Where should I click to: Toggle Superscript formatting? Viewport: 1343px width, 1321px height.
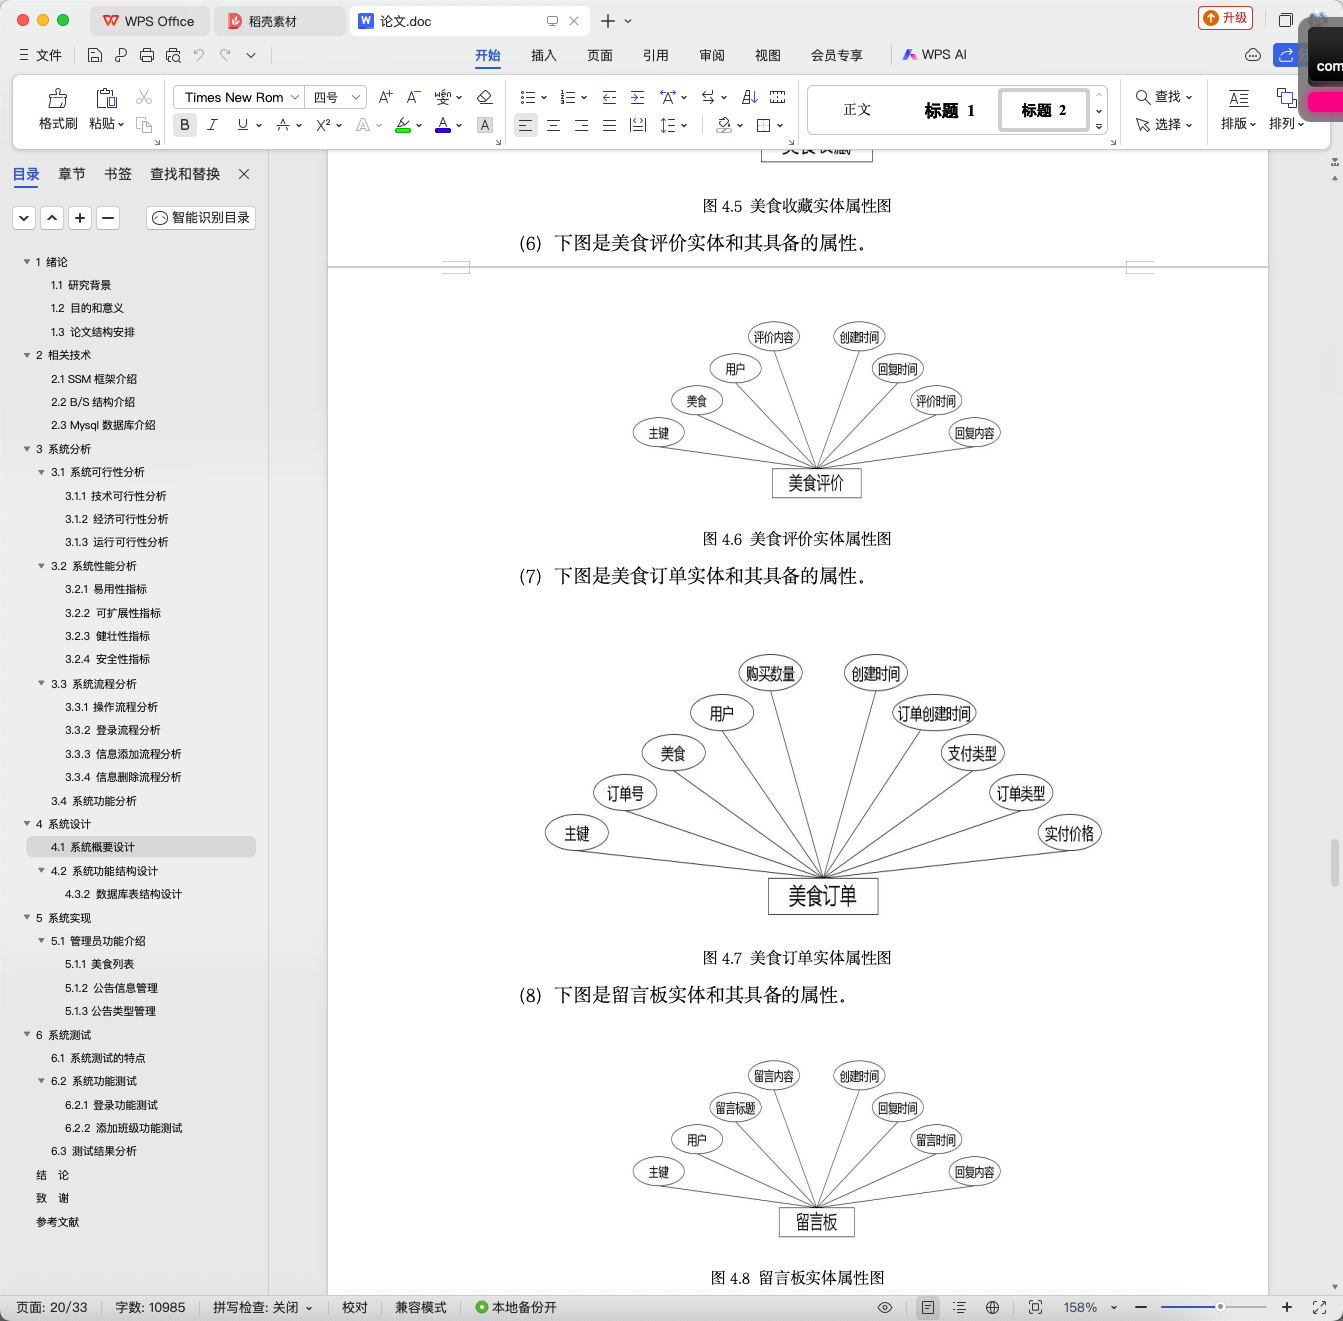pos(322,125)
